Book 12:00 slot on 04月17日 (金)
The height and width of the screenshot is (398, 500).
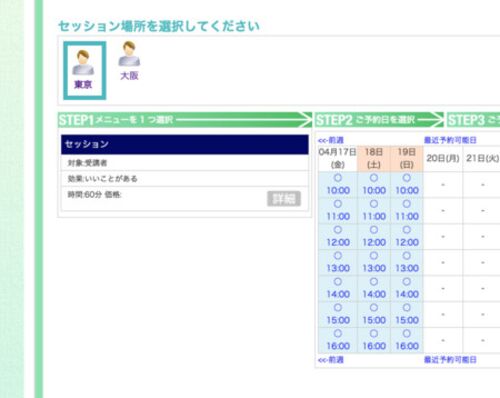click(338, 237)
